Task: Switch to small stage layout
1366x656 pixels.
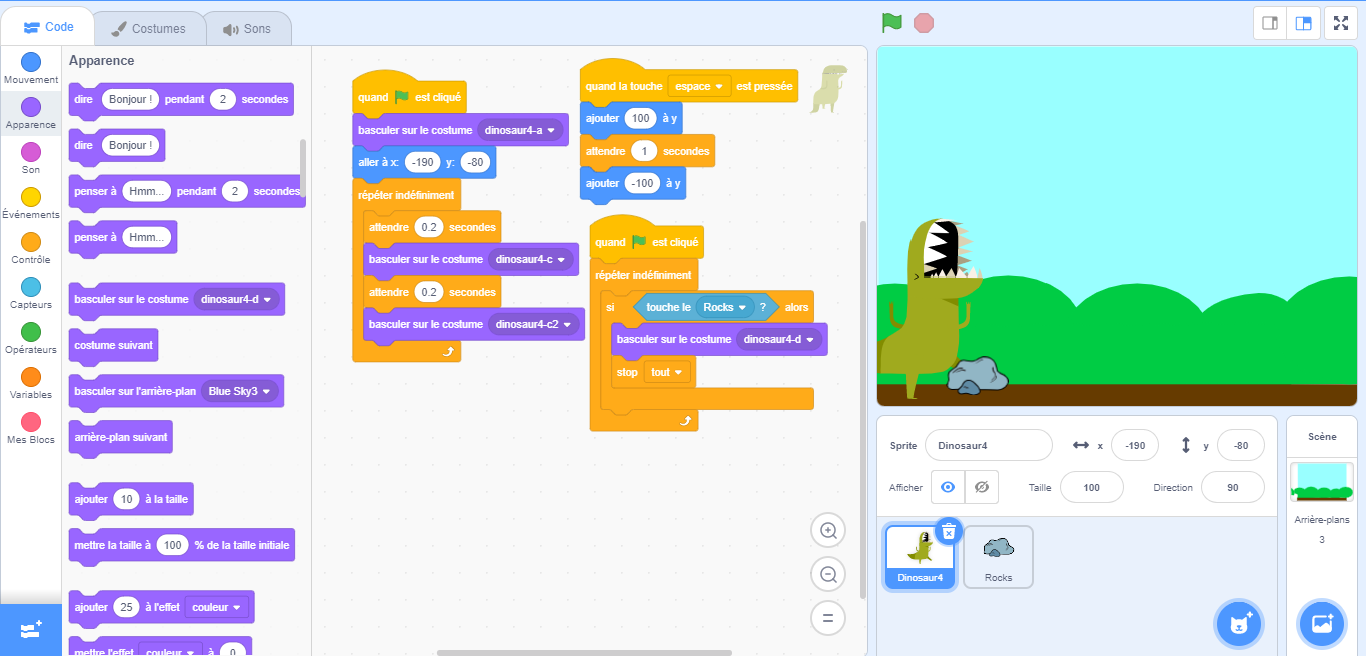Action: tap(1270, 23)
